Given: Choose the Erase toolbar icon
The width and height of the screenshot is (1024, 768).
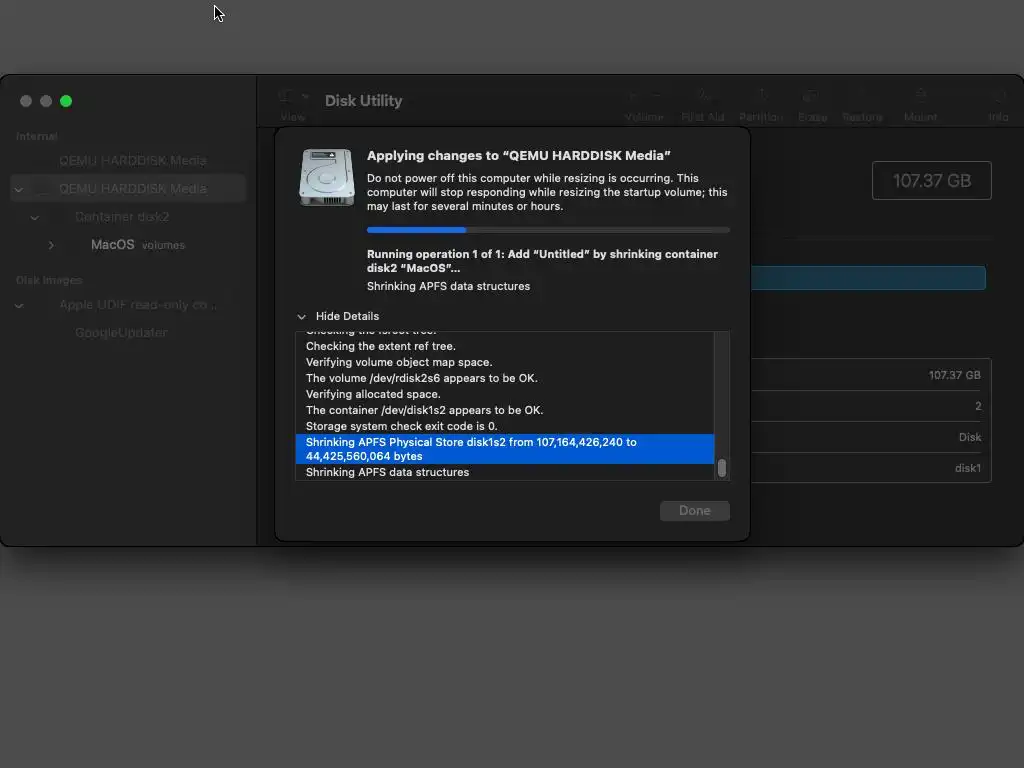Looking at the screenshot, I should click(812, 97).
